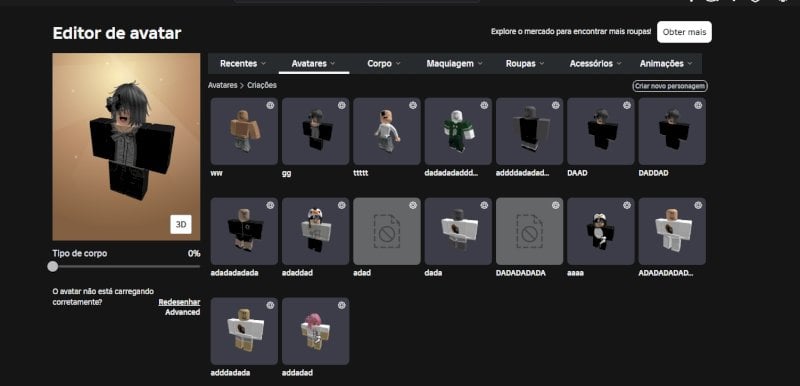
Task: Open settings gear on the adad avatar card
Action: pyautogui.click(x=413, y=205)
